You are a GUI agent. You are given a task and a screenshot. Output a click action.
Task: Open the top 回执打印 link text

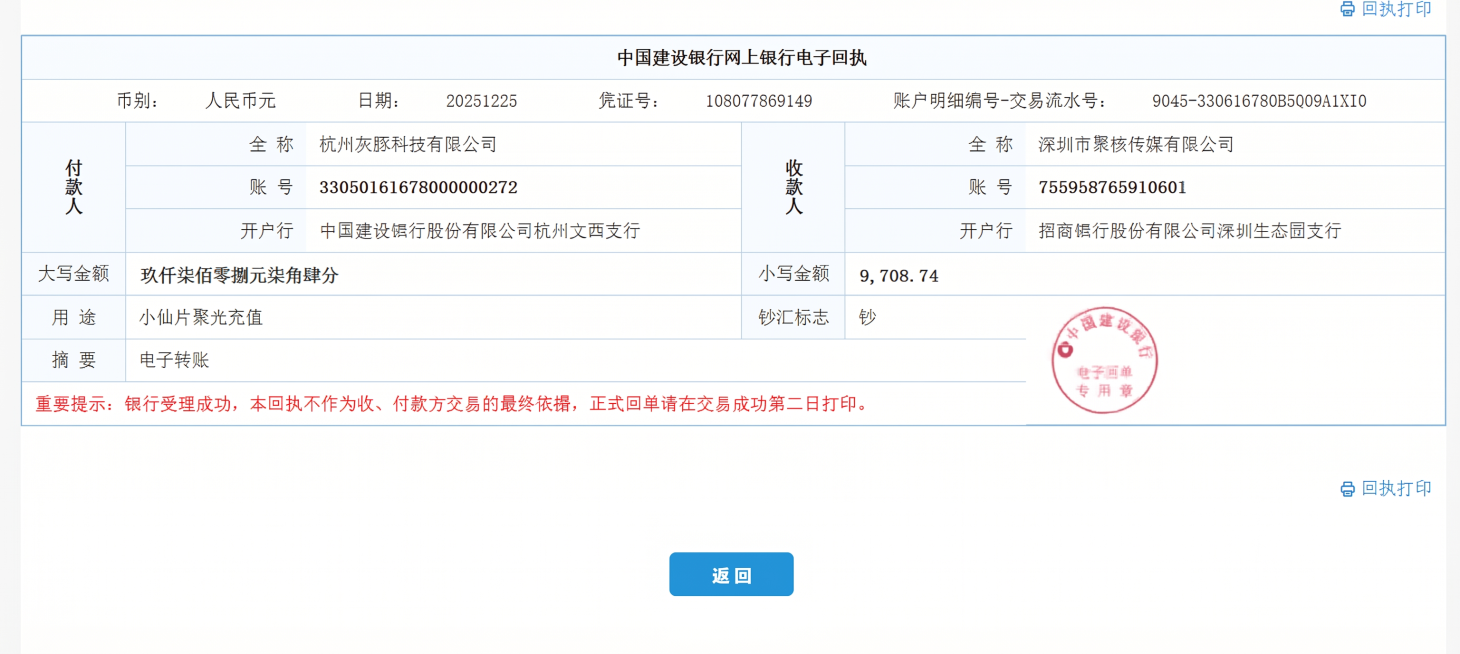point(1396,9)
